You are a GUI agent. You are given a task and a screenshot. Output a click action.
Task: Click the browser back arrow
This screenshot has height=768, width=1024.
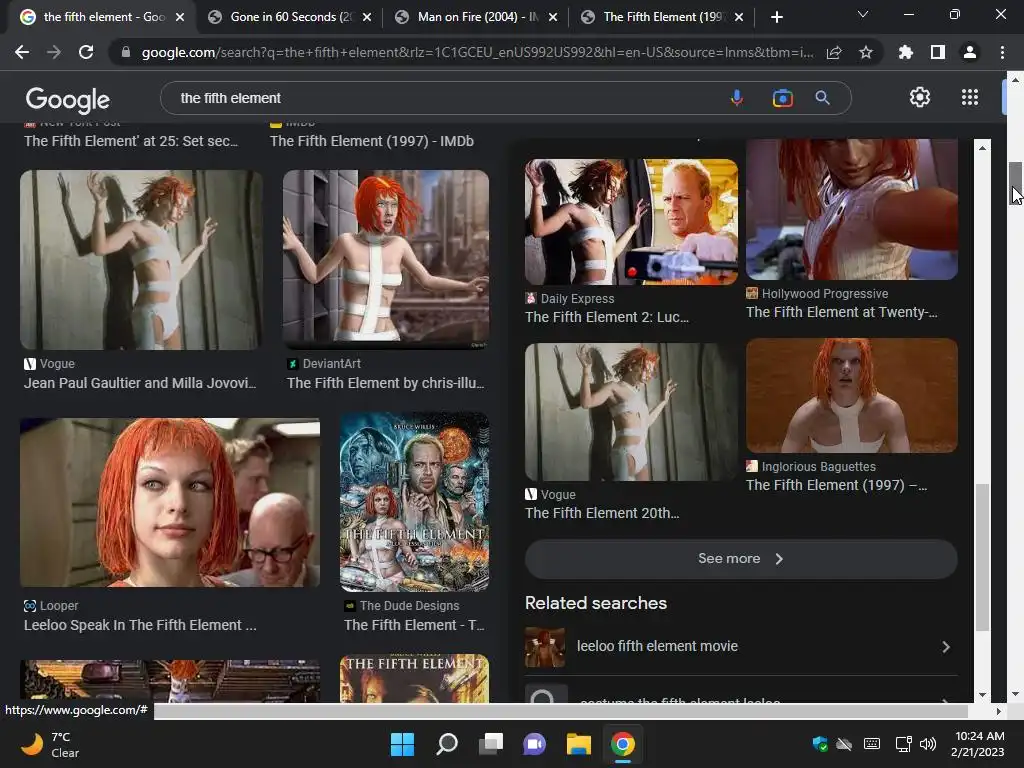pyautogui.click(x=22, y=52)
